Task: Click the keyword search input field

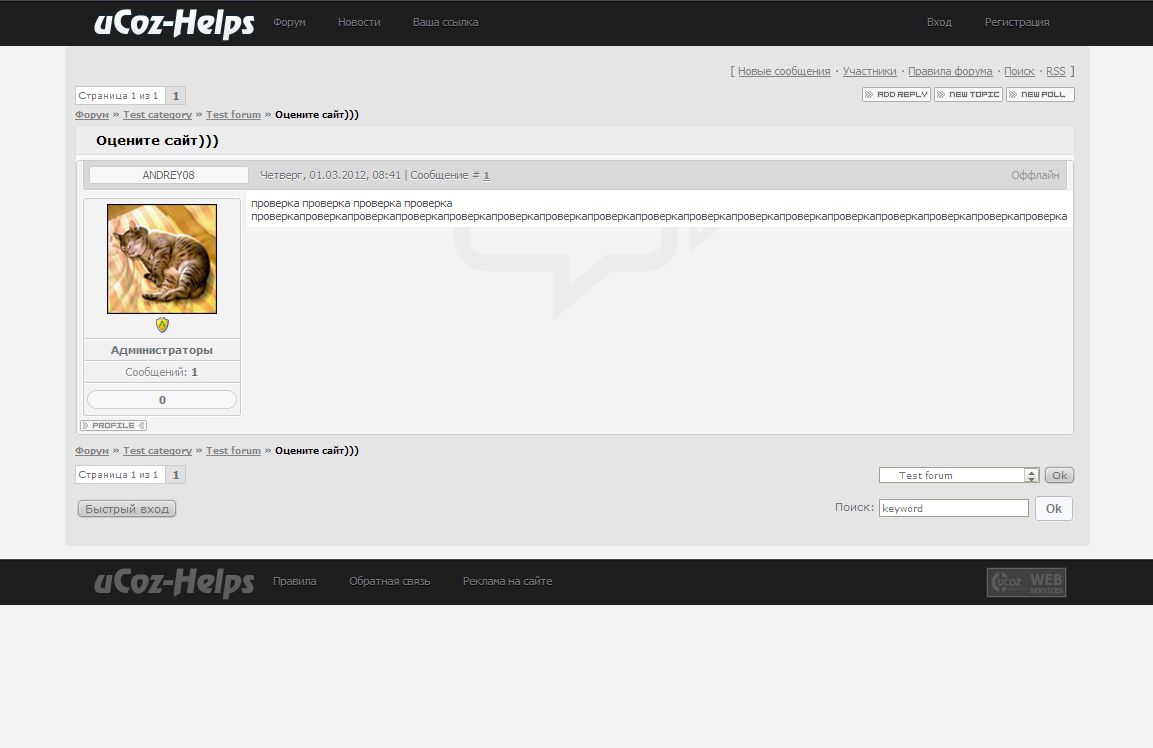Action: [x=953, y=508]
